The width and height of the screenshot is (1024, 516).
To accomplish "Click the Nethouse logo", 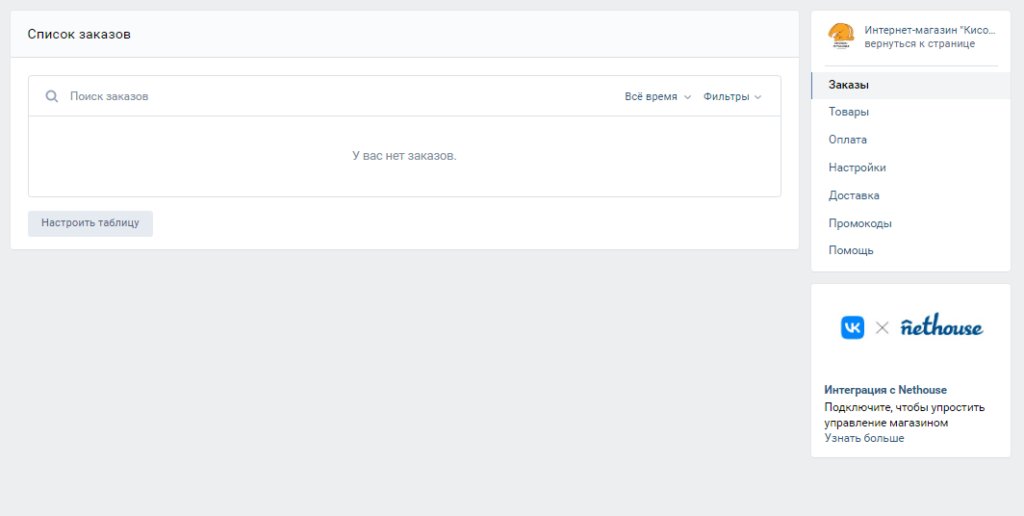I will [942, 326].
